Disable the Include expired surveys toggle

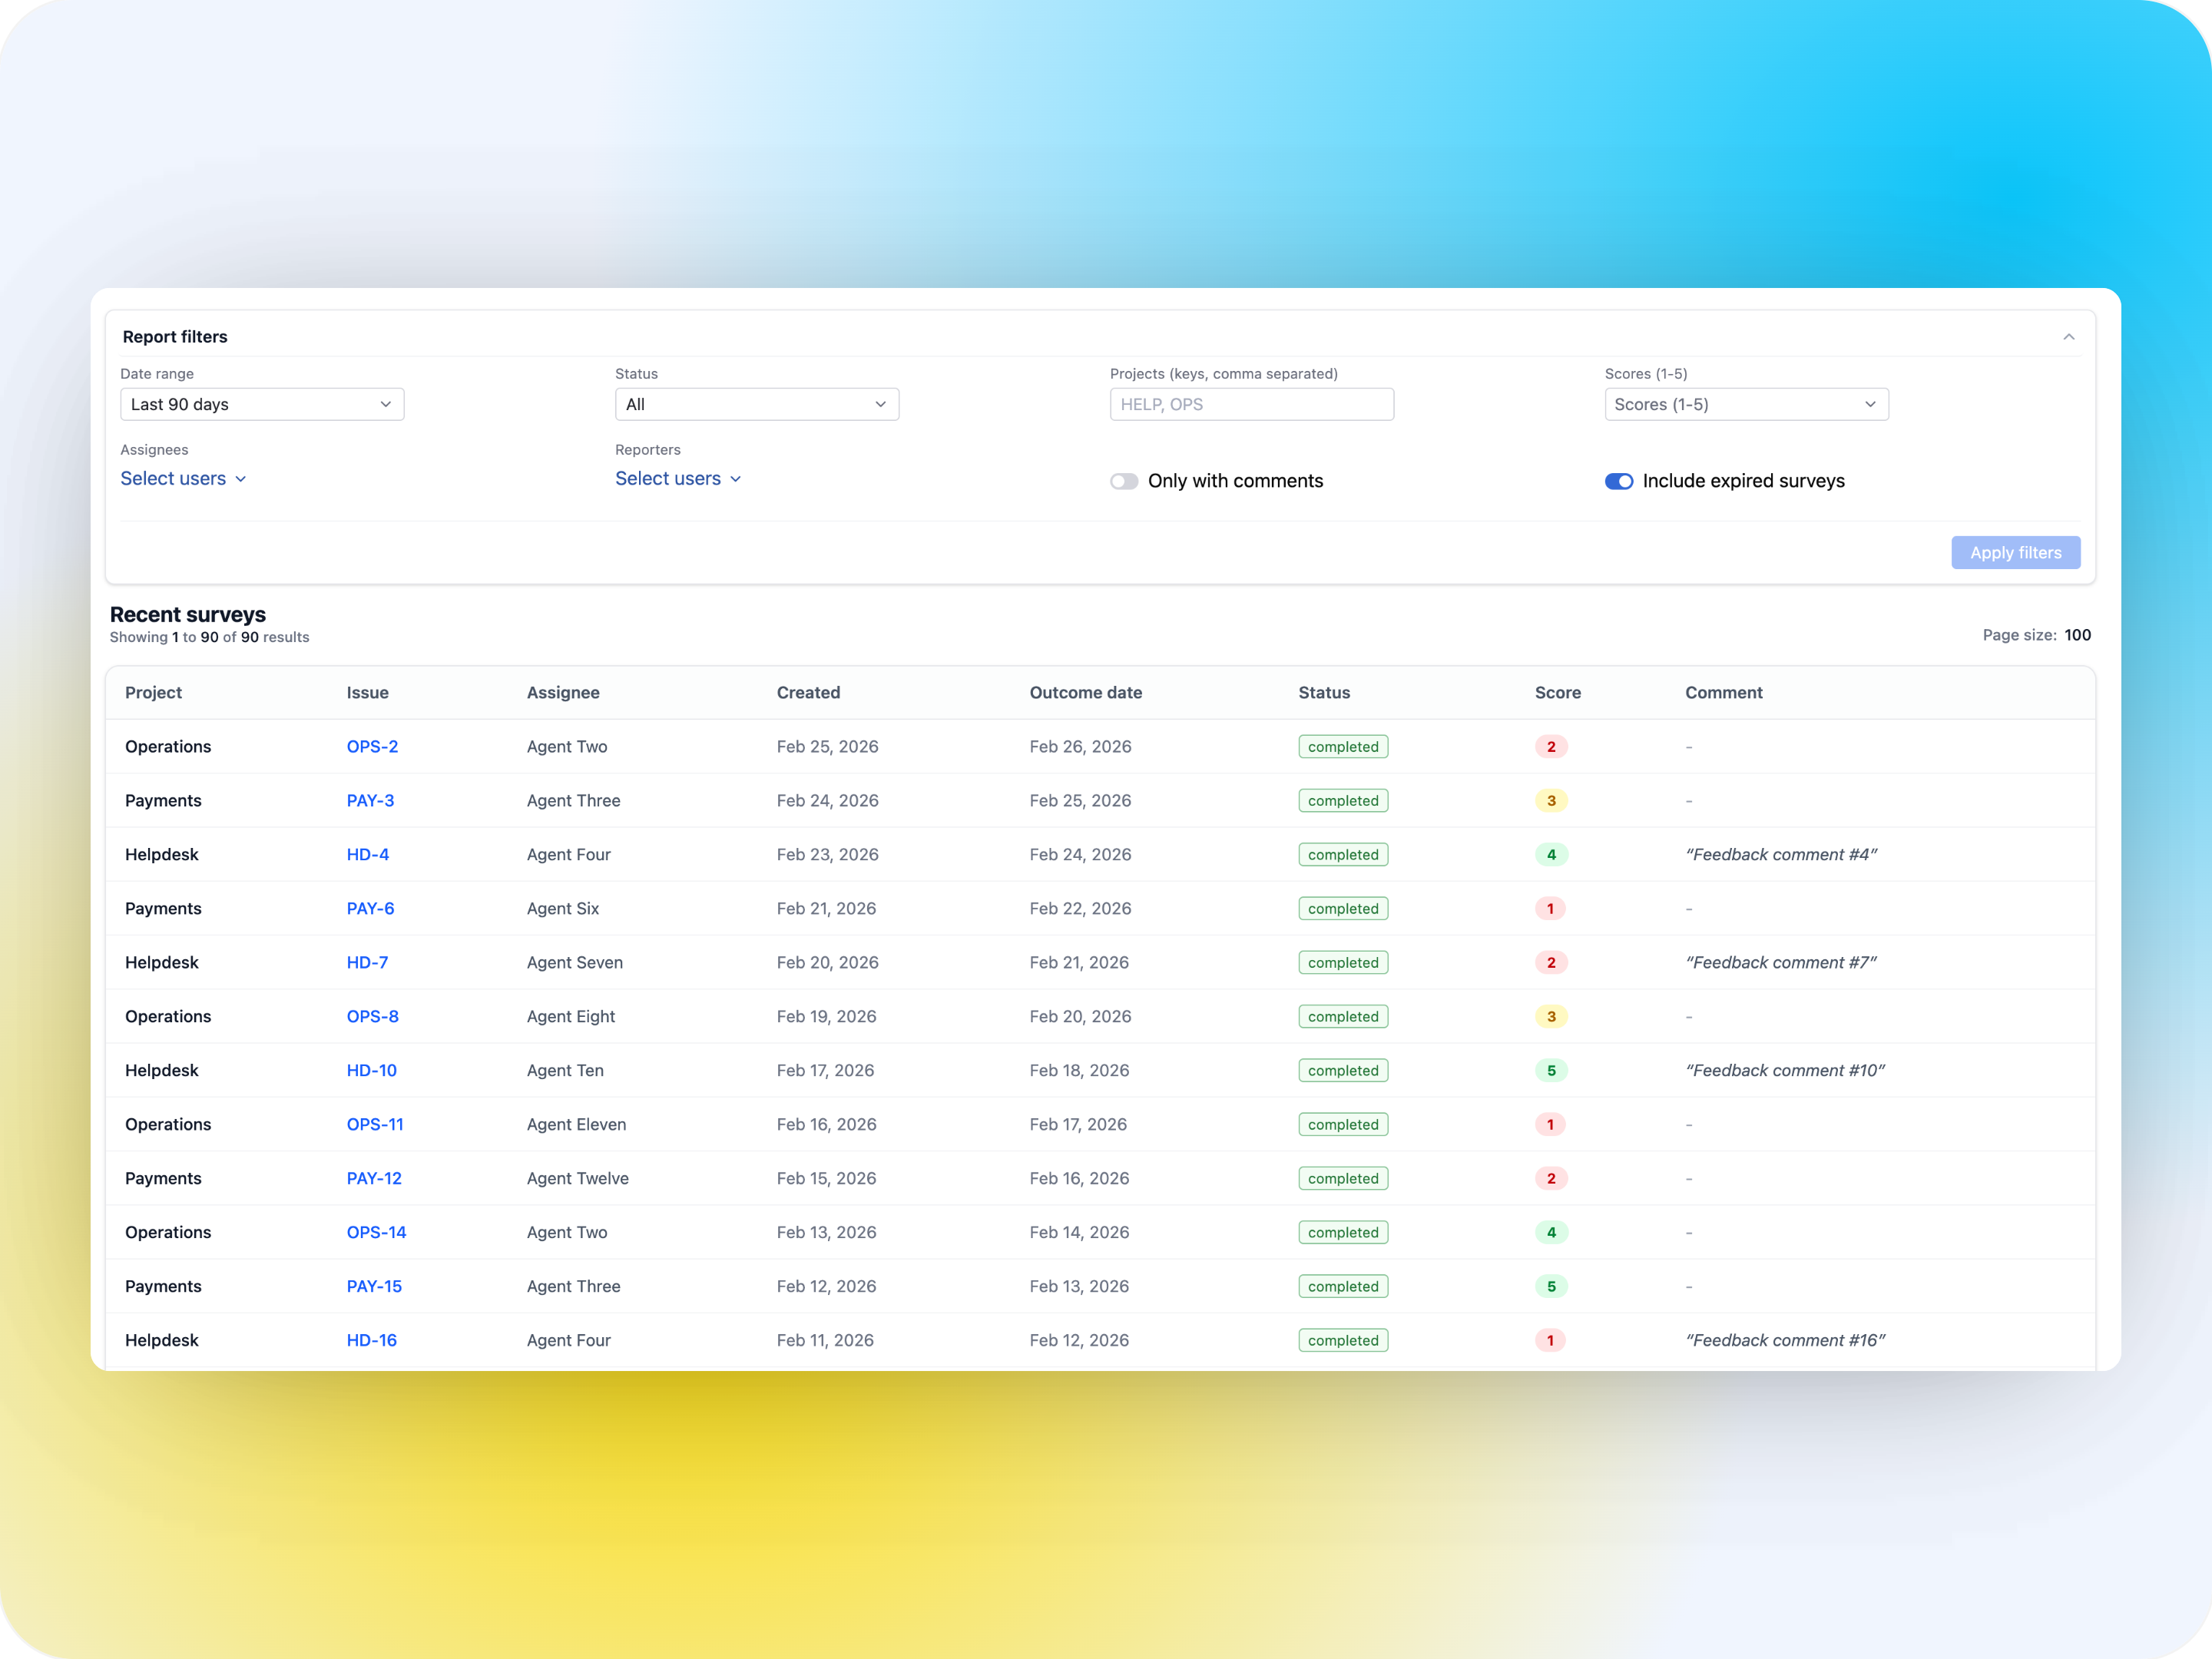click(1618, 481)
